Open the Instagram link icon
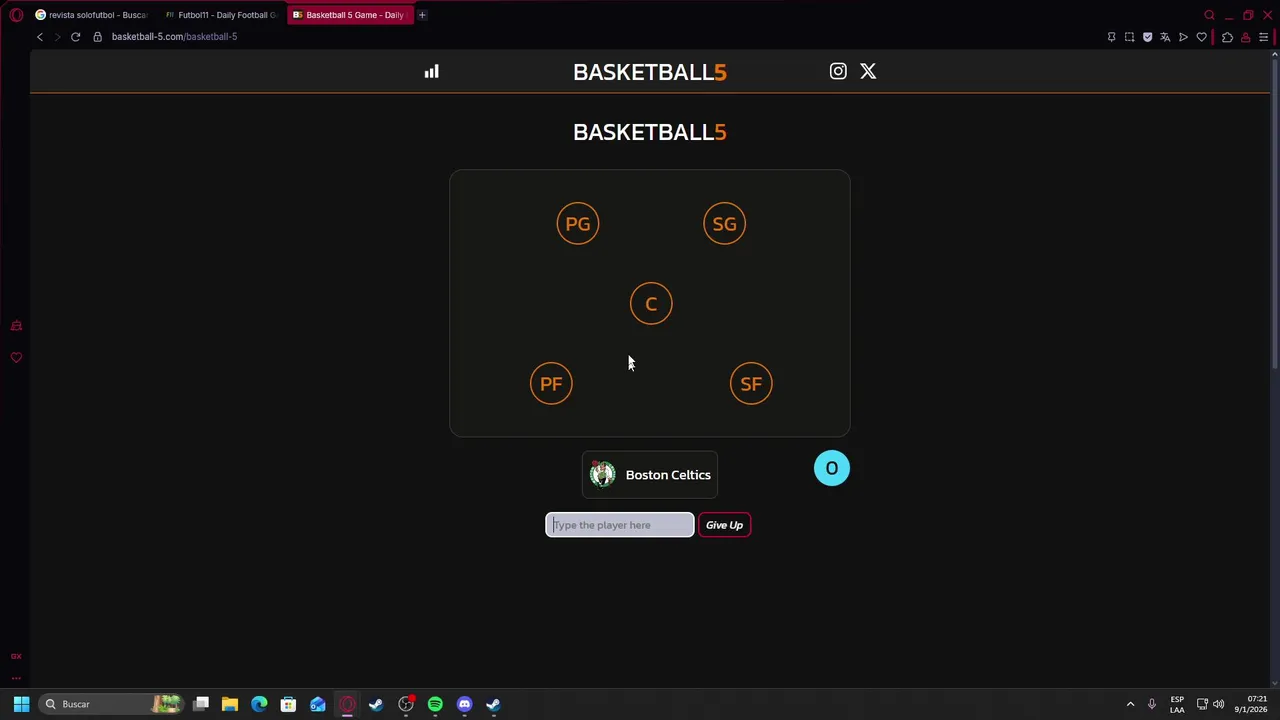Screen dimensions: 1280x720 click(838, 71)
